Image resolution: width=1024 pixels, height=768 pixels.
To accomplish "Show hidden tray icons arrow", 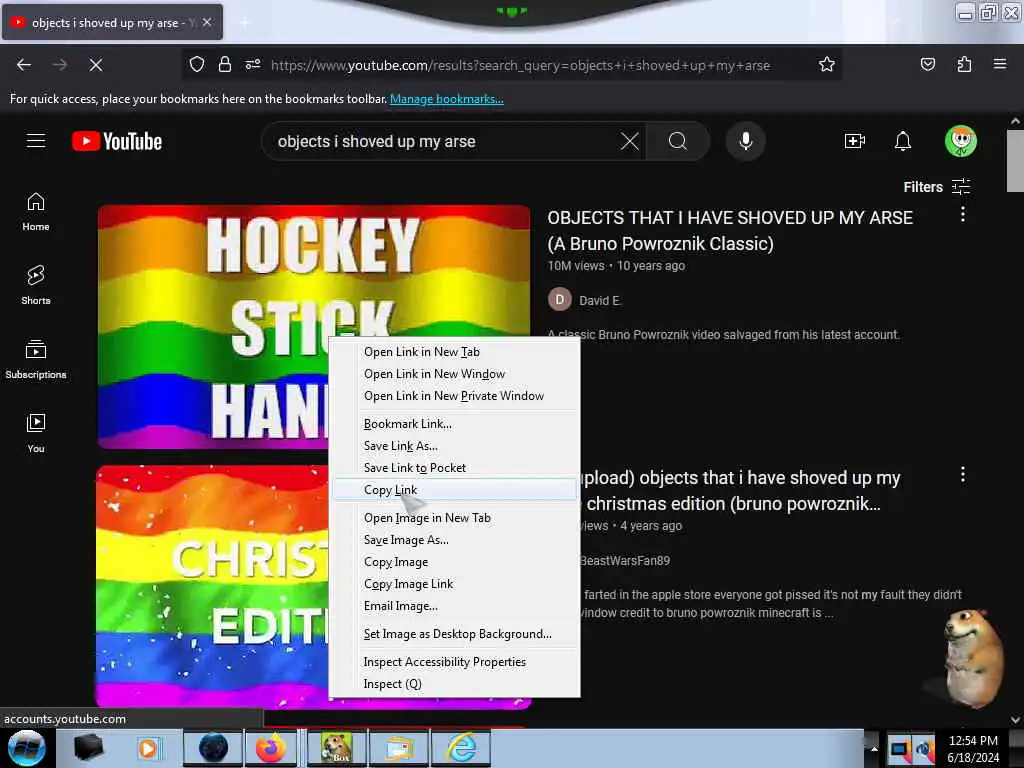I will point(874,748).
